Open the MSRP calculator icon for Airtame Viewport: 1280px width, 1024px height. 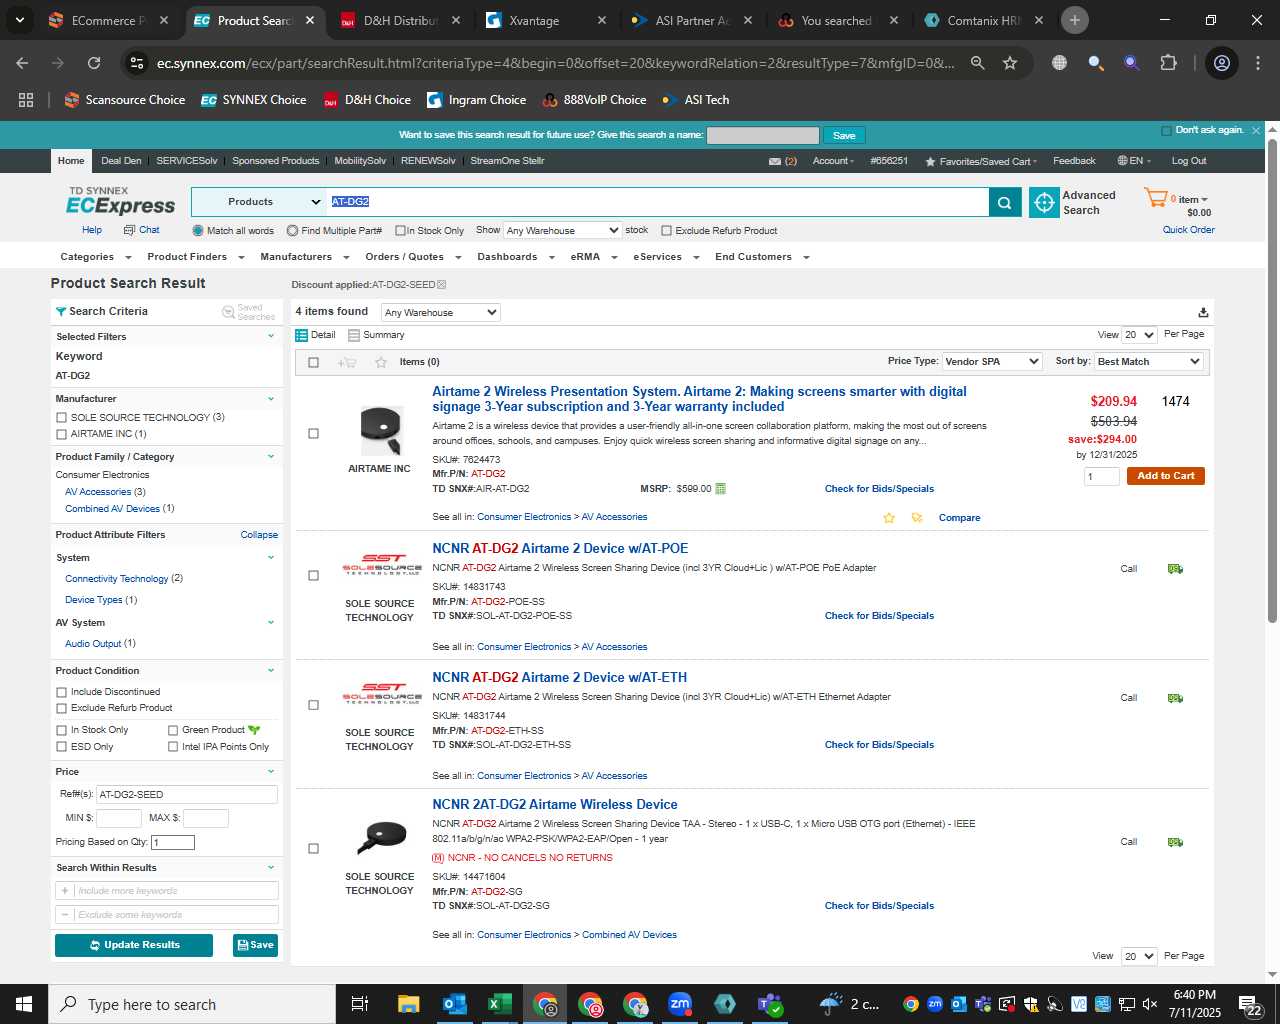721,489
